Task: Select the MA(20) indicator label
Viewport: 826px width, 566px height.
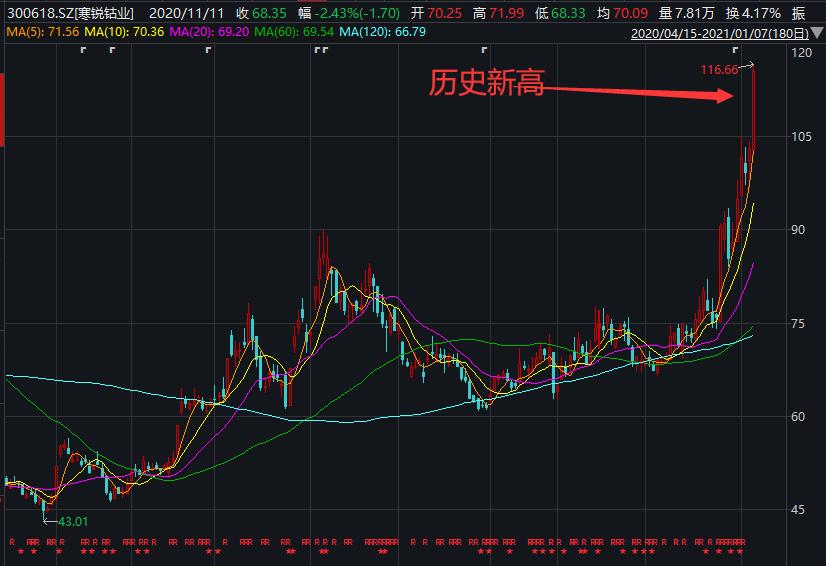Action: (x=205, y=33)
